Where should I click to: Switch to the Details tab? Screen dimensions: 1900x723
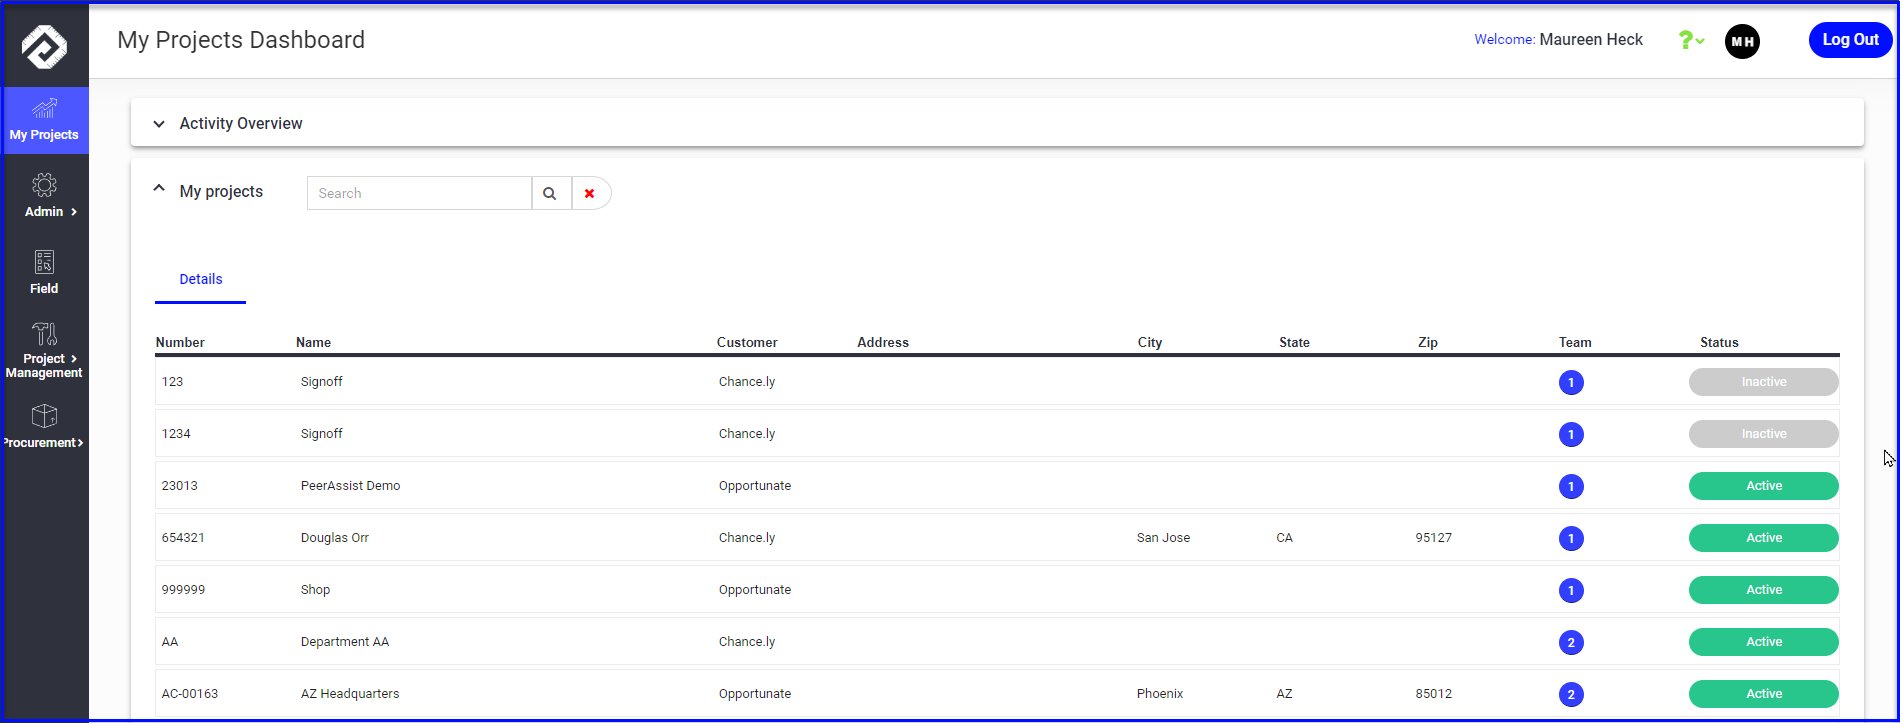[x=201, y=279]
